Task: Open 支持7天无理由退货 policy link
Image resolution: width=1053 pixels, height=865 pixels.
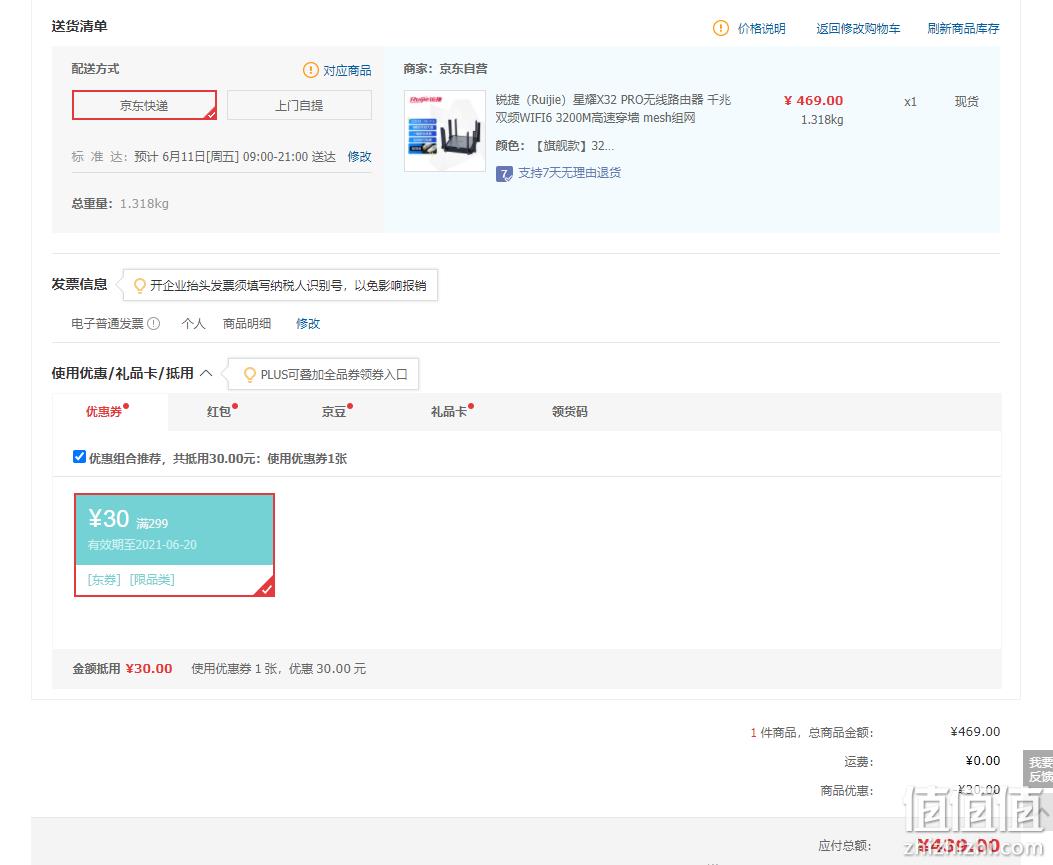Action: pyautogui.click(x=569, y=173)
